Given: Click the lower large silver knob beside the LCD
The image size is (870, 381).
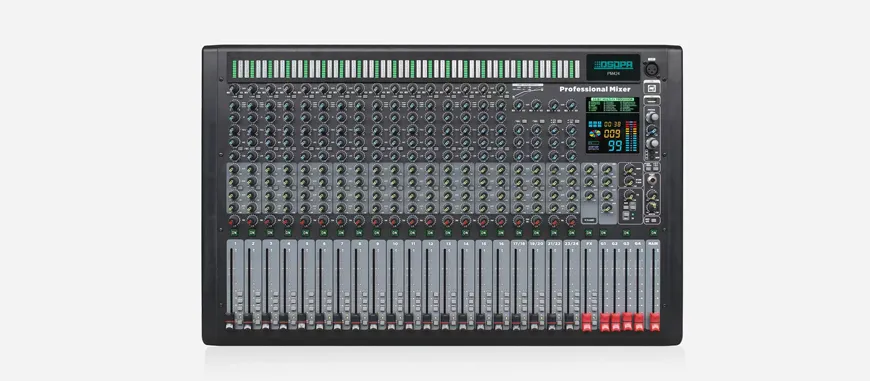Looking at the screenshot, I should [653, 143].
